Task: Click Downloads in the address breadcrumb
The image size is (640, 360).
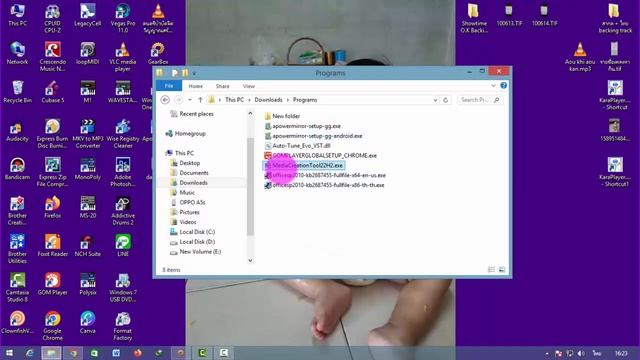Action: [268, 100]
